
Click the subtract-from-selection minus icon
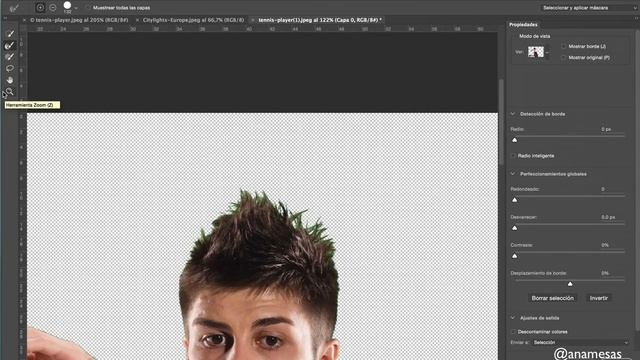pos(53,7)
